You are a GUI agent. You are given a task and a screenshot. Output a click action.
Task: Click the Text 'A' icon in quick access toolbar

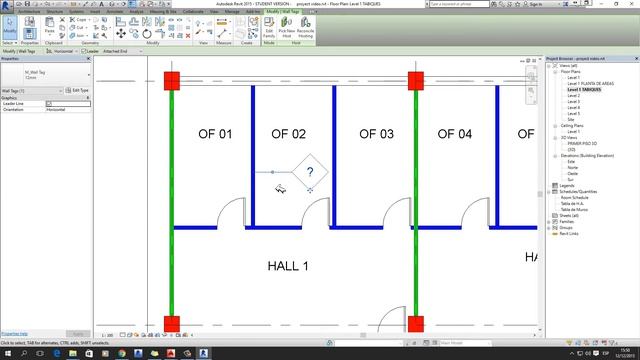102,4
